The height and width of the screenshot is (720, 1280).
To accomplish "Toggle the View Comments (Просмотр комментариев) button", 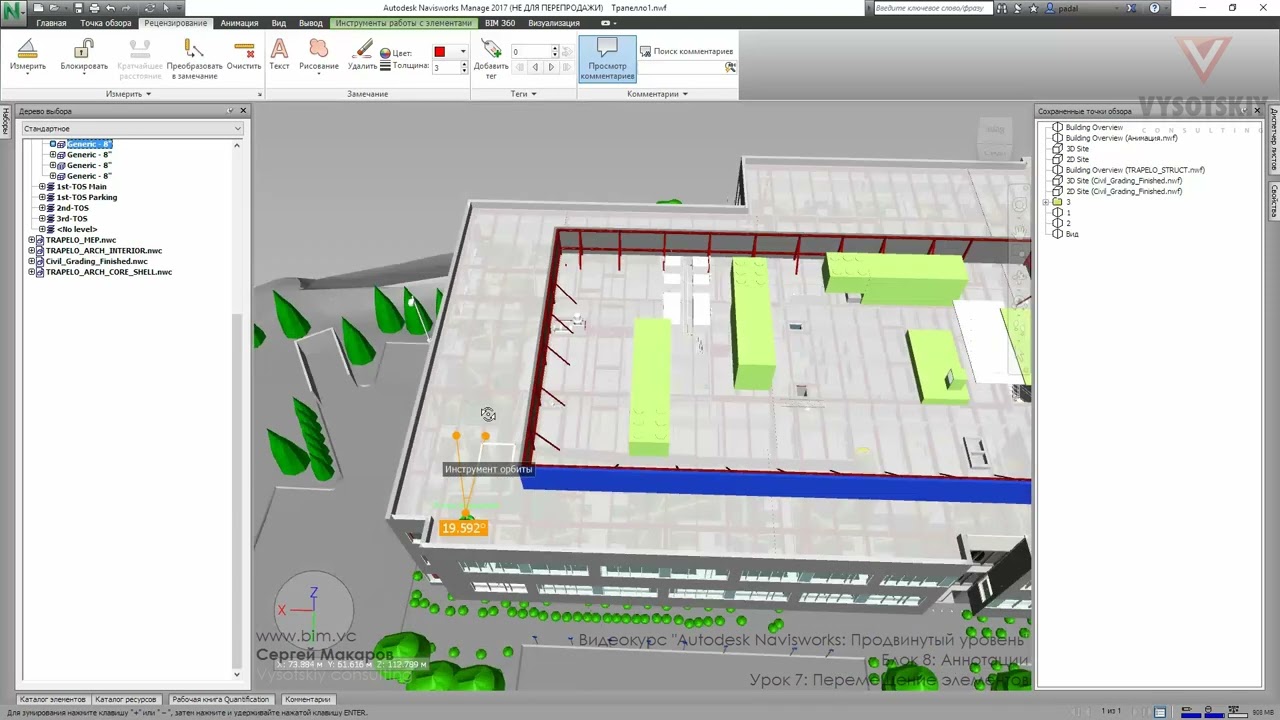I will click(607, 60).
